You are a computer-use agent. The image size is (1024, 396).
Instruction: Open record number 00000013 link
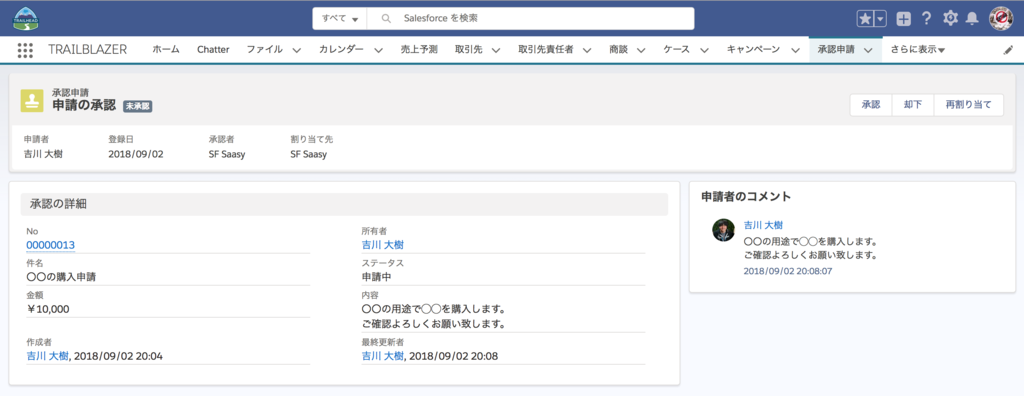50,245
